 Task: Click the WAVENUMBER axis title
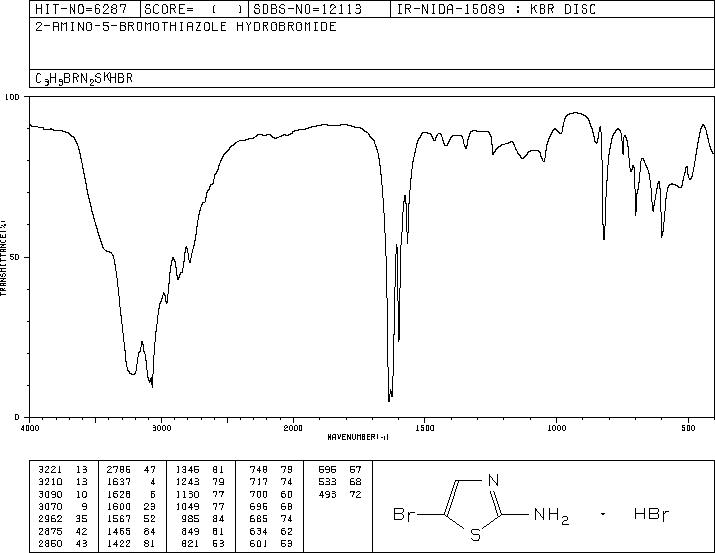(x=358, y=437)
